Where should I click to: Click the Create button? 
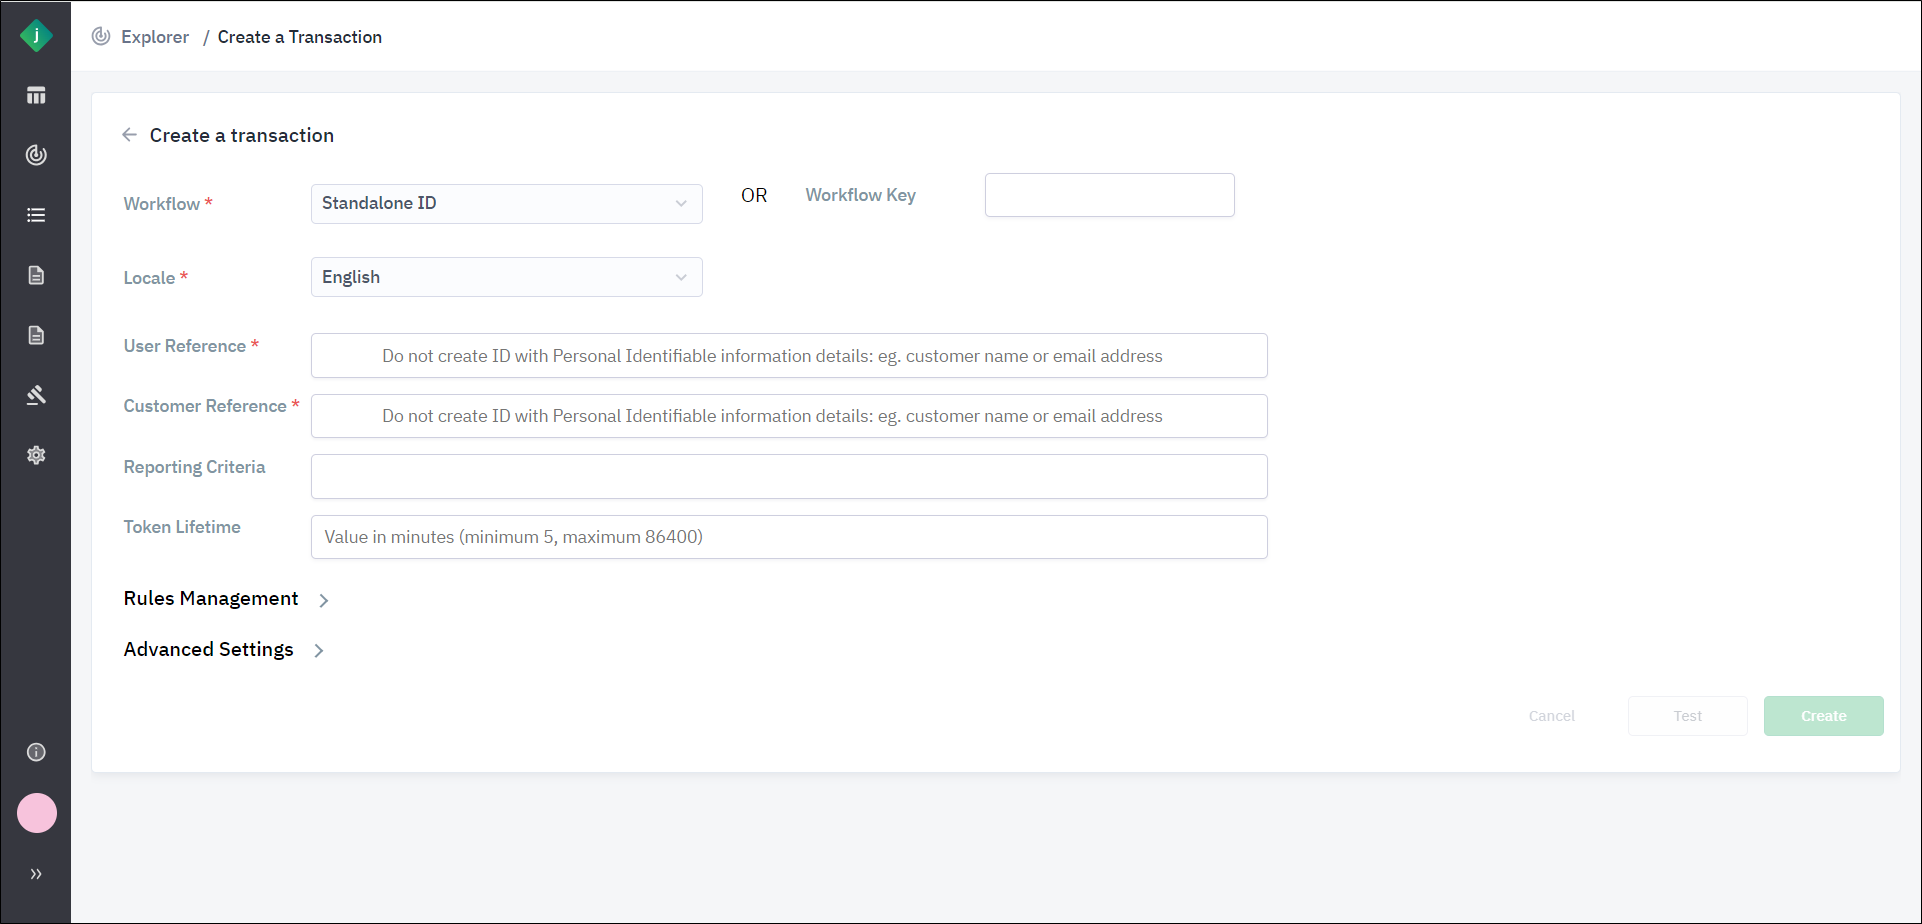click(1823, 715)
